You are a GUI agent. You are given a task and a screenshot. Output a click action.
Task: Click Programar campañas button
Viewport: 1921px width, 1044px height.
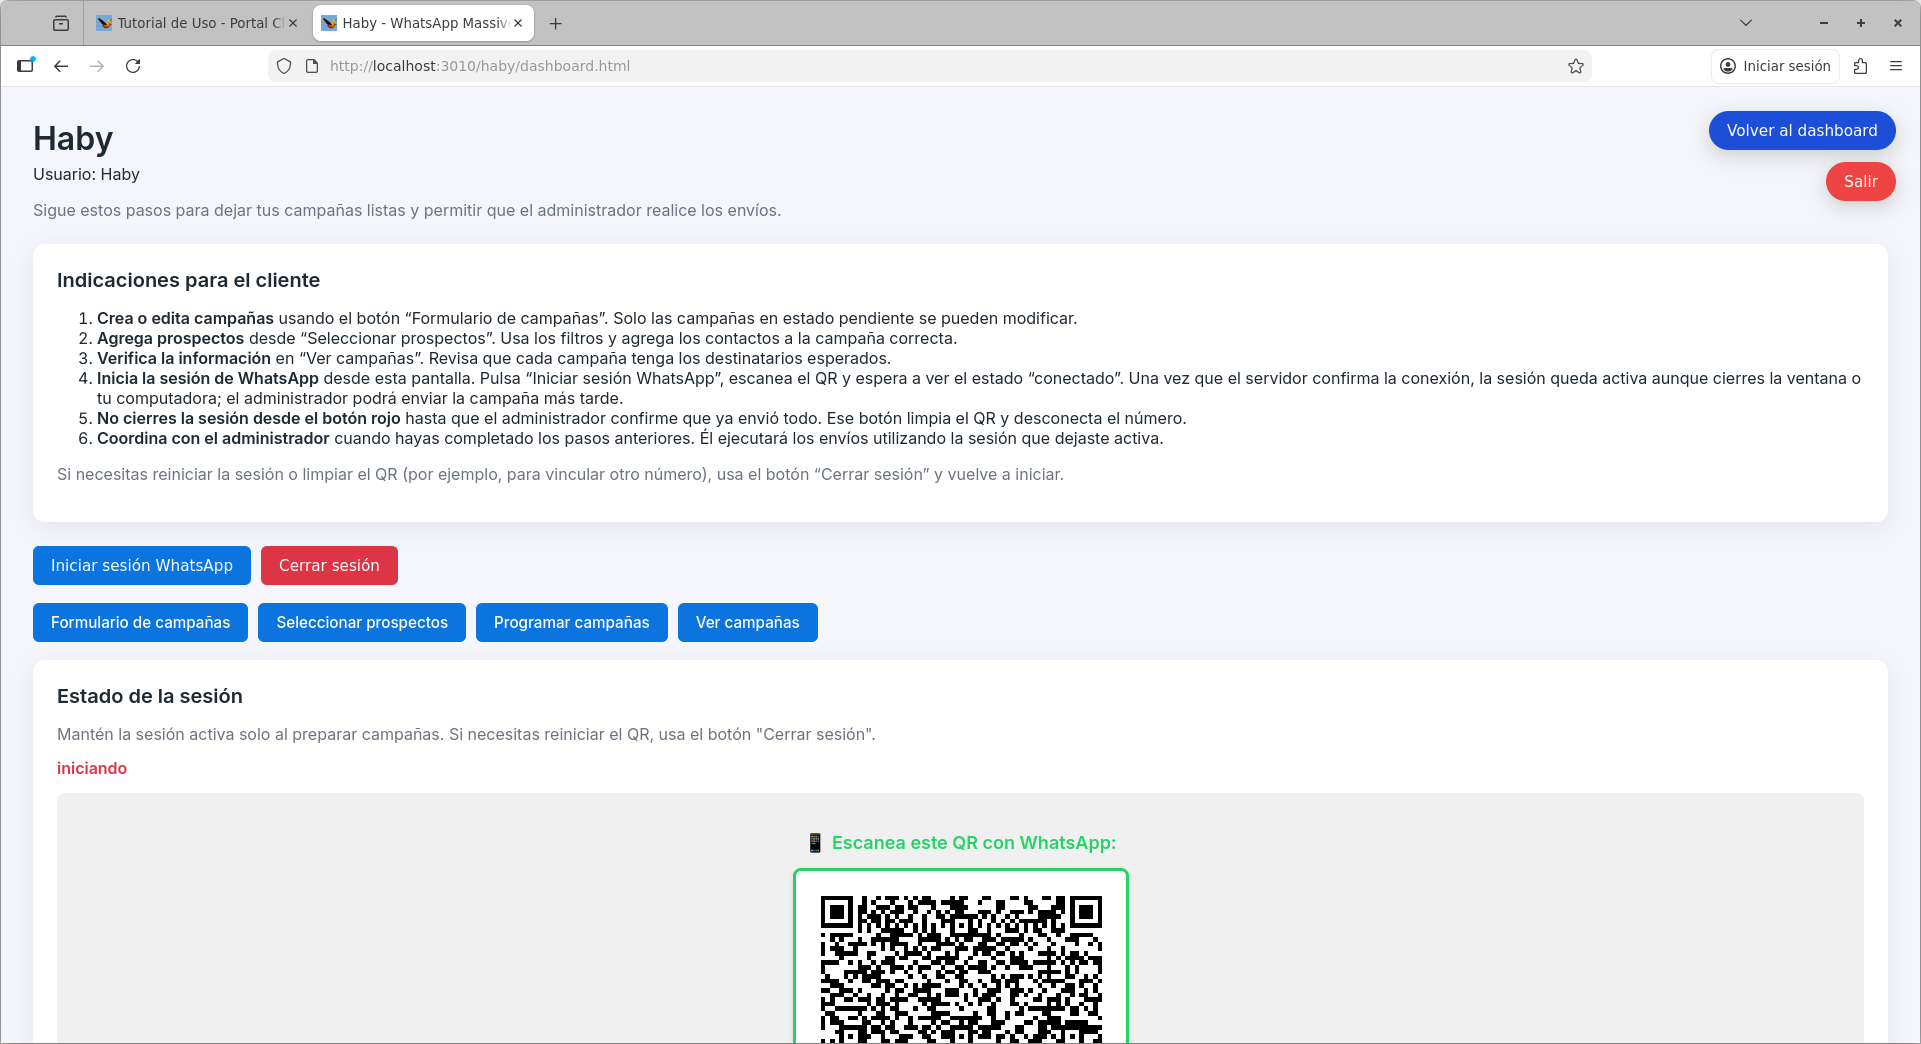(x=571, y=622)
